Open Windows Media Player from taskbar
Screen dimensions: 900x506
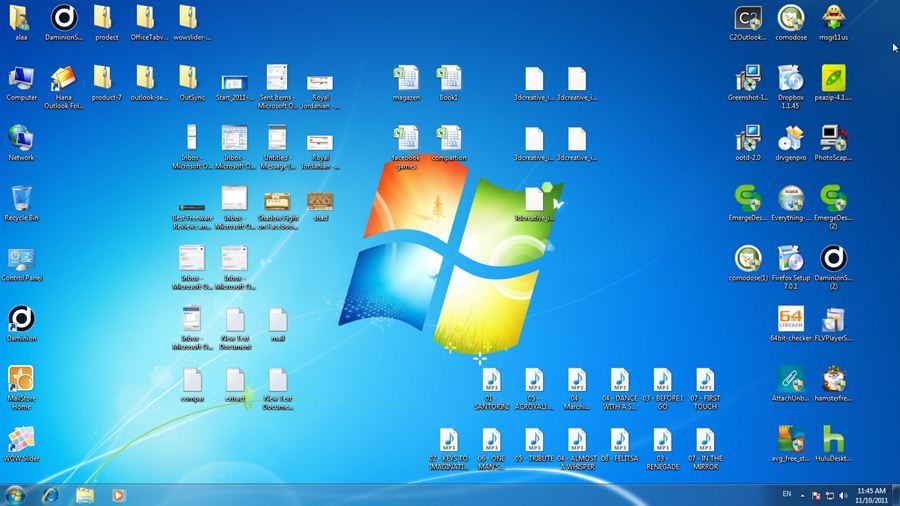pyautogui.click(x=118, y=495)
